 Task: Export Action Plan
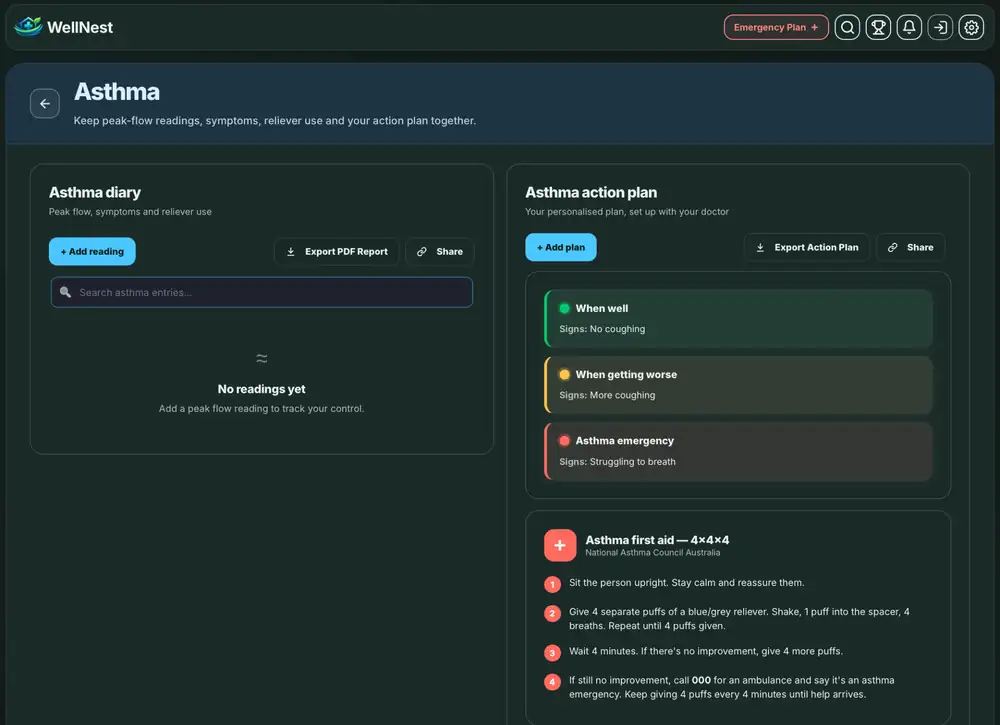807,247
